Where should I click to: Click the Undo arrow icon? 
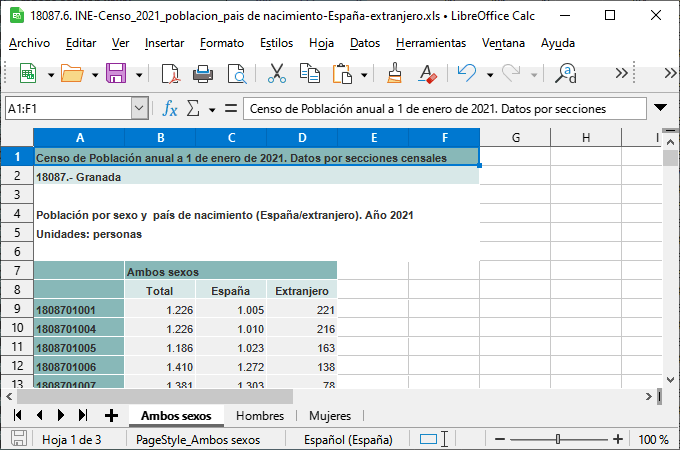pos(466,73)
